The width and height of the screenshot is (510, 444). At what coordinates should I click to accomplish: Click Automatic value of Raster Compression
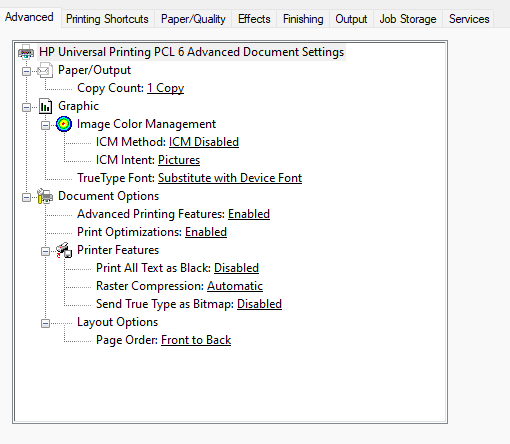tap(235, 286)
